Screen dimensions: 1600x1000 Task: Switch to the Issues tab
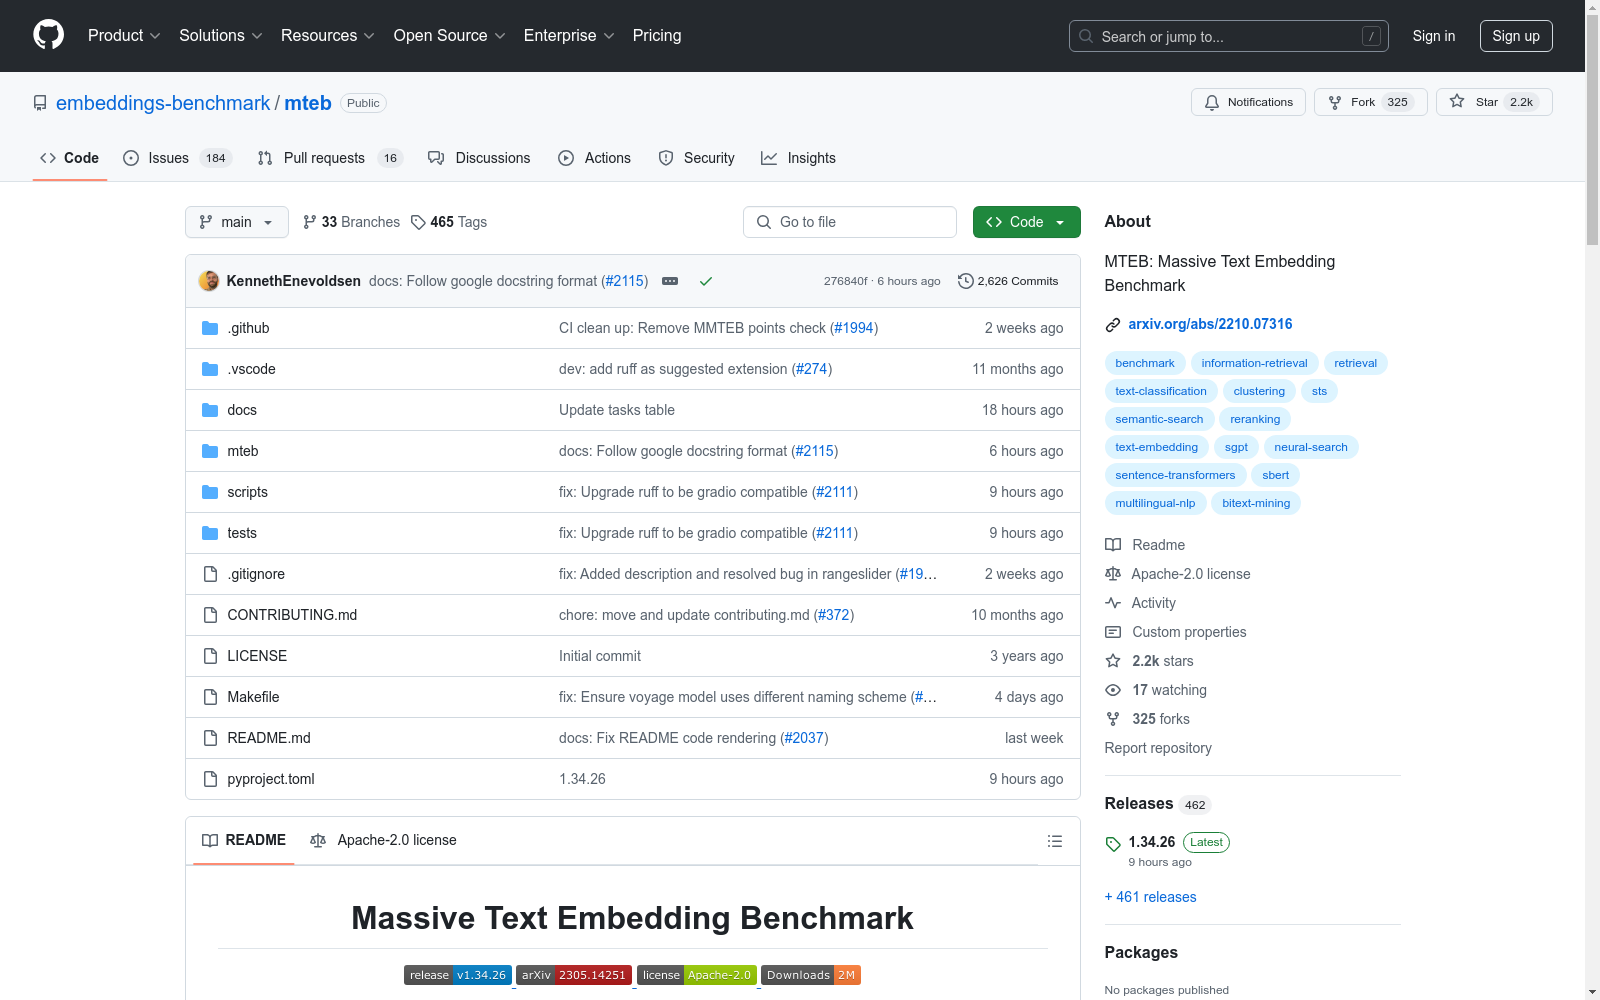[x=177, y=158]
